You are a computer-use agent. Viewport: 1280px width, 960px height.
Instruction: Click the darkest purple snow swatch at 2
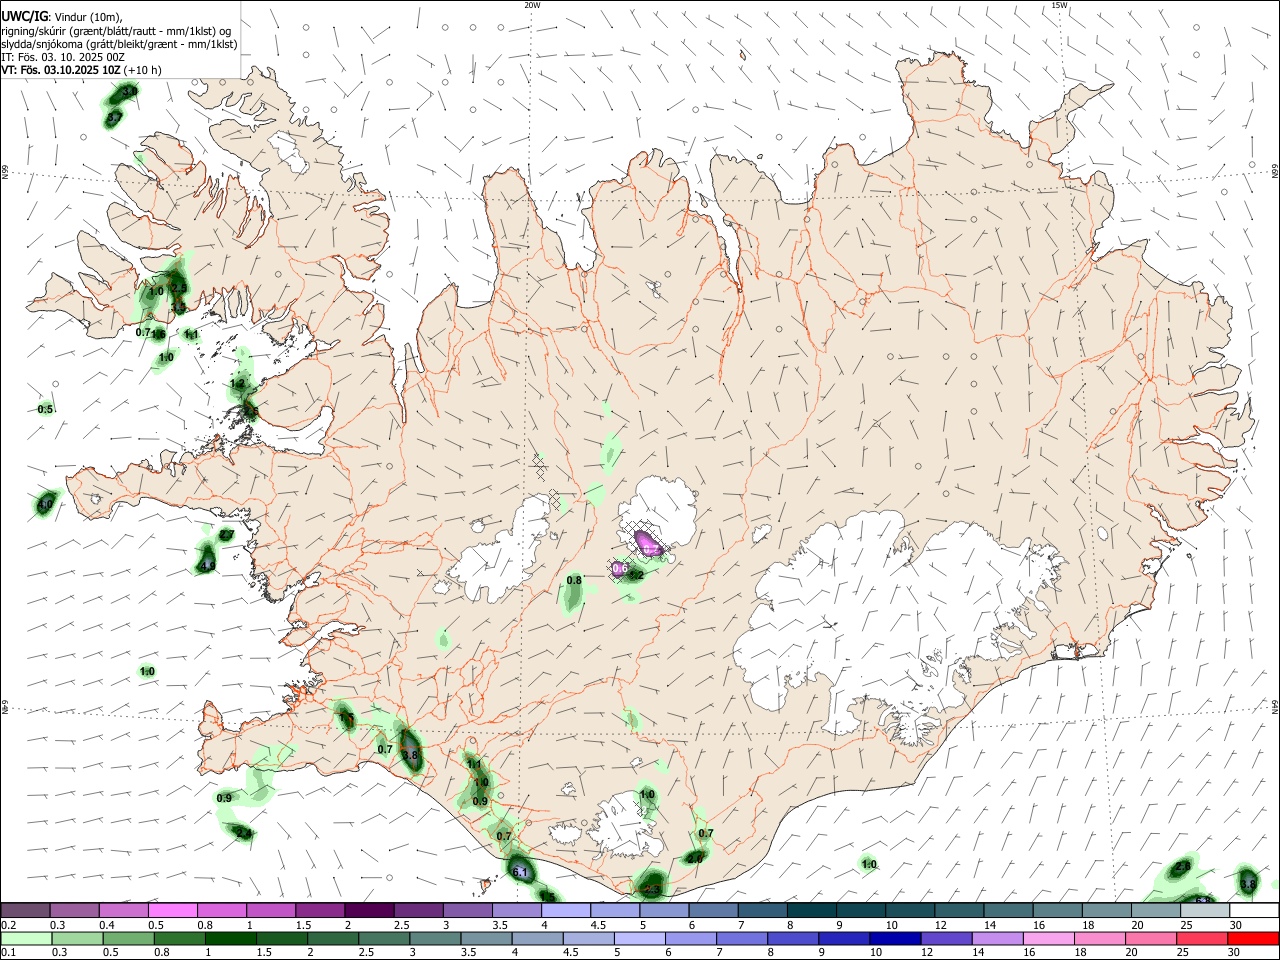[368, 911]
